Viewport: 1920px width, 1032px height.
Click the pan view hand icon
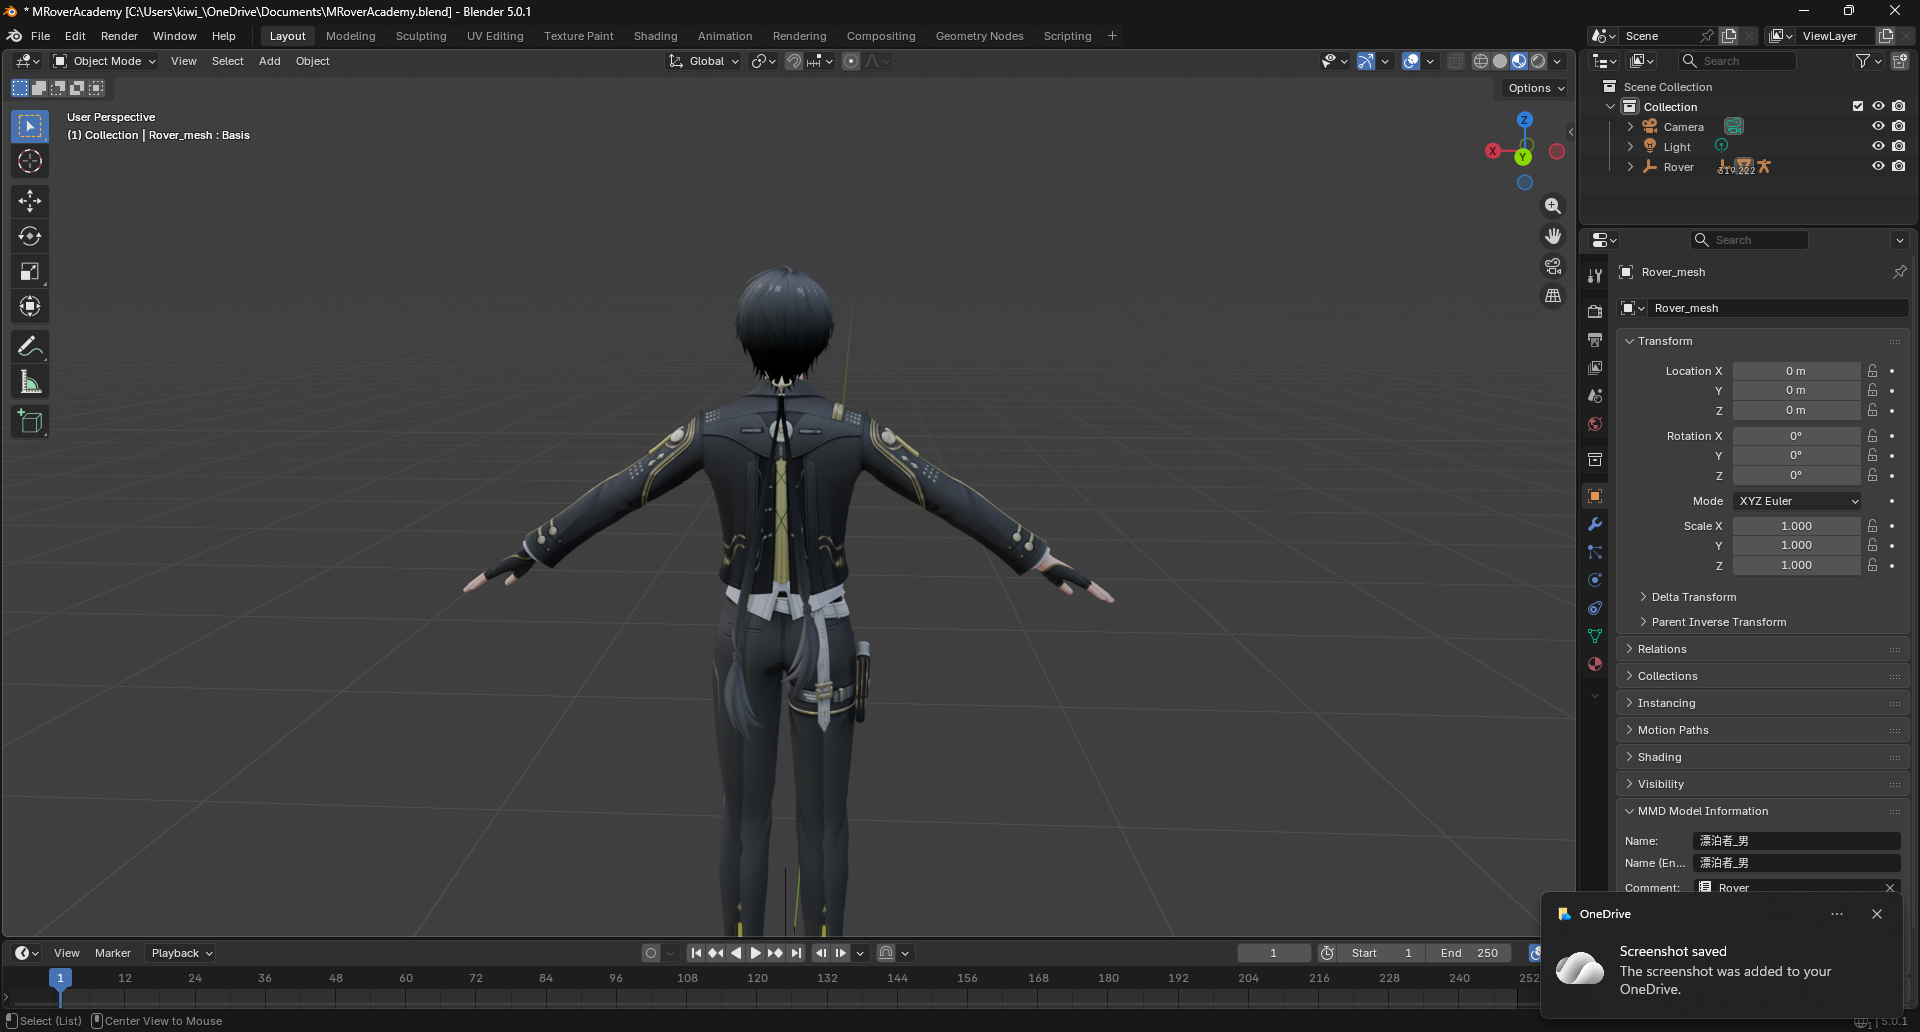click(1553, 236)
